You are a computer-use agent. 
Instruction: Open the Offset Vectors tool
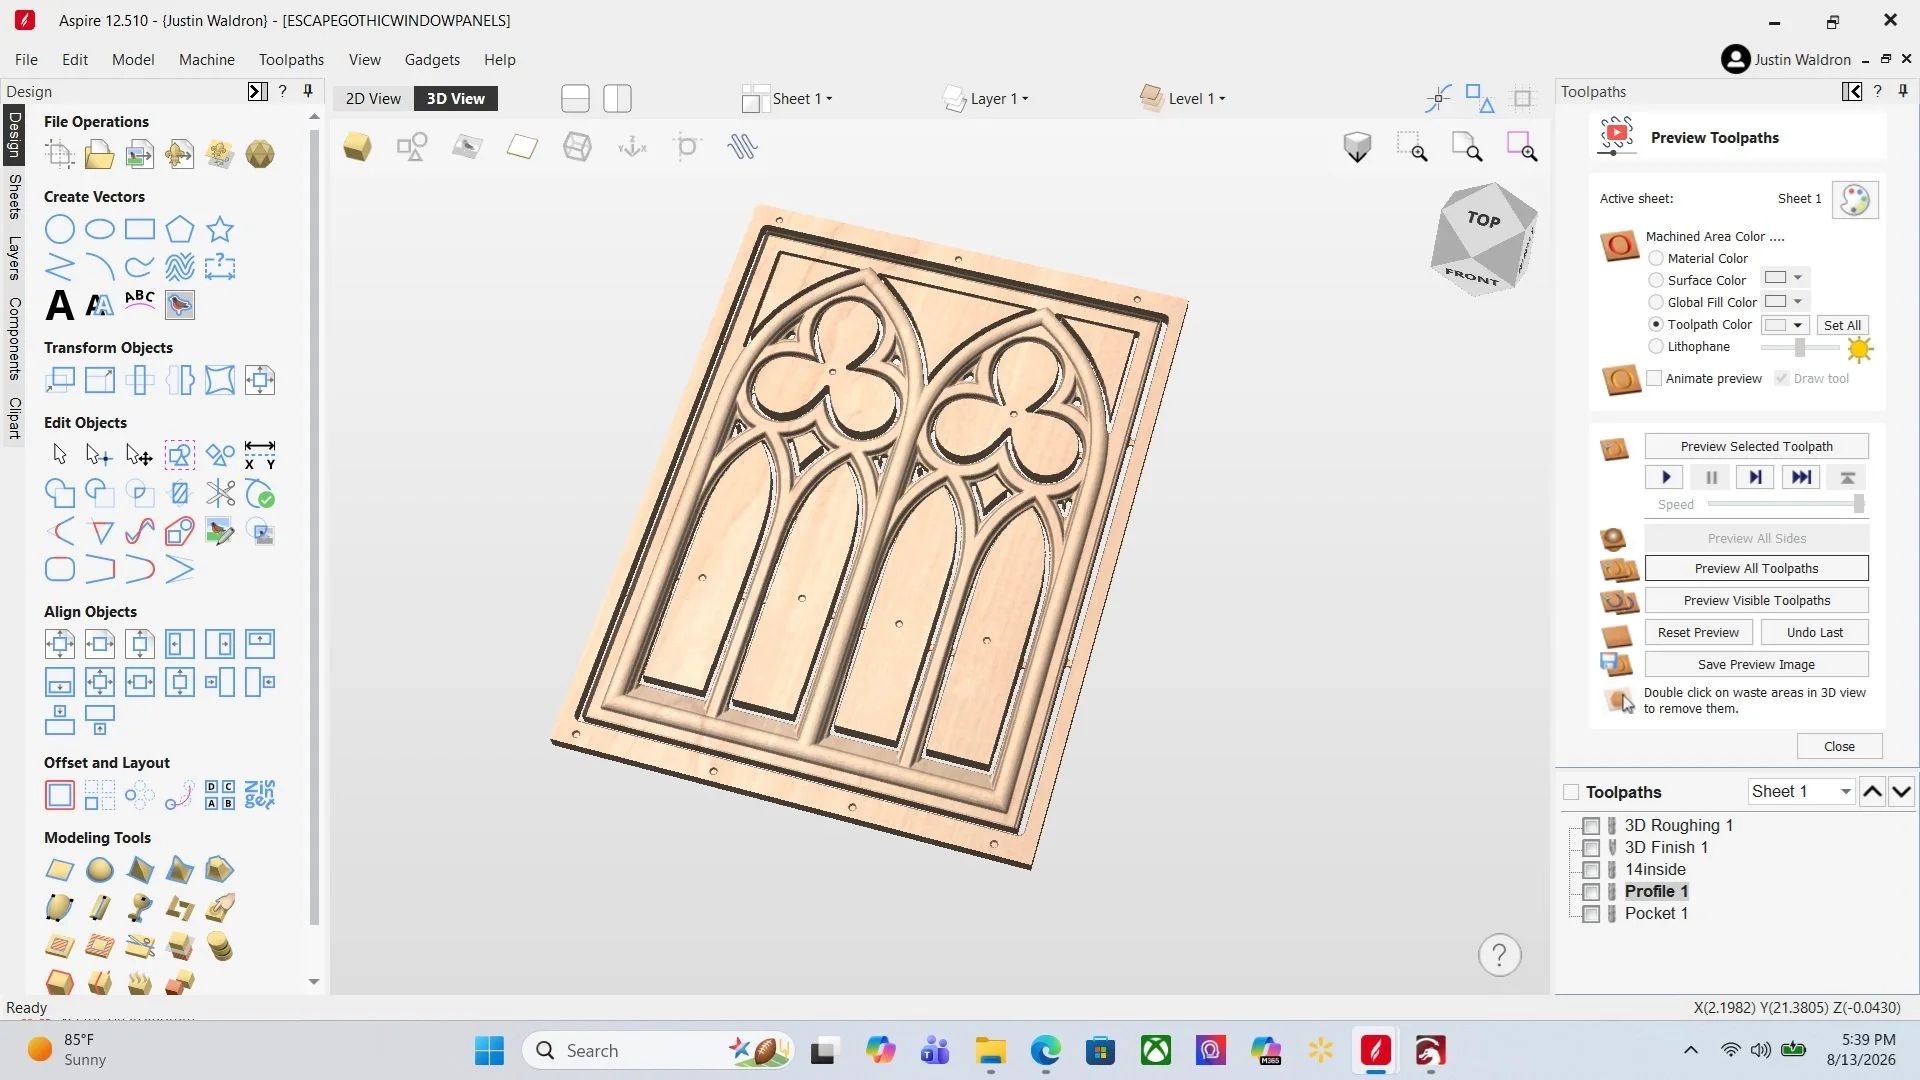60,795
